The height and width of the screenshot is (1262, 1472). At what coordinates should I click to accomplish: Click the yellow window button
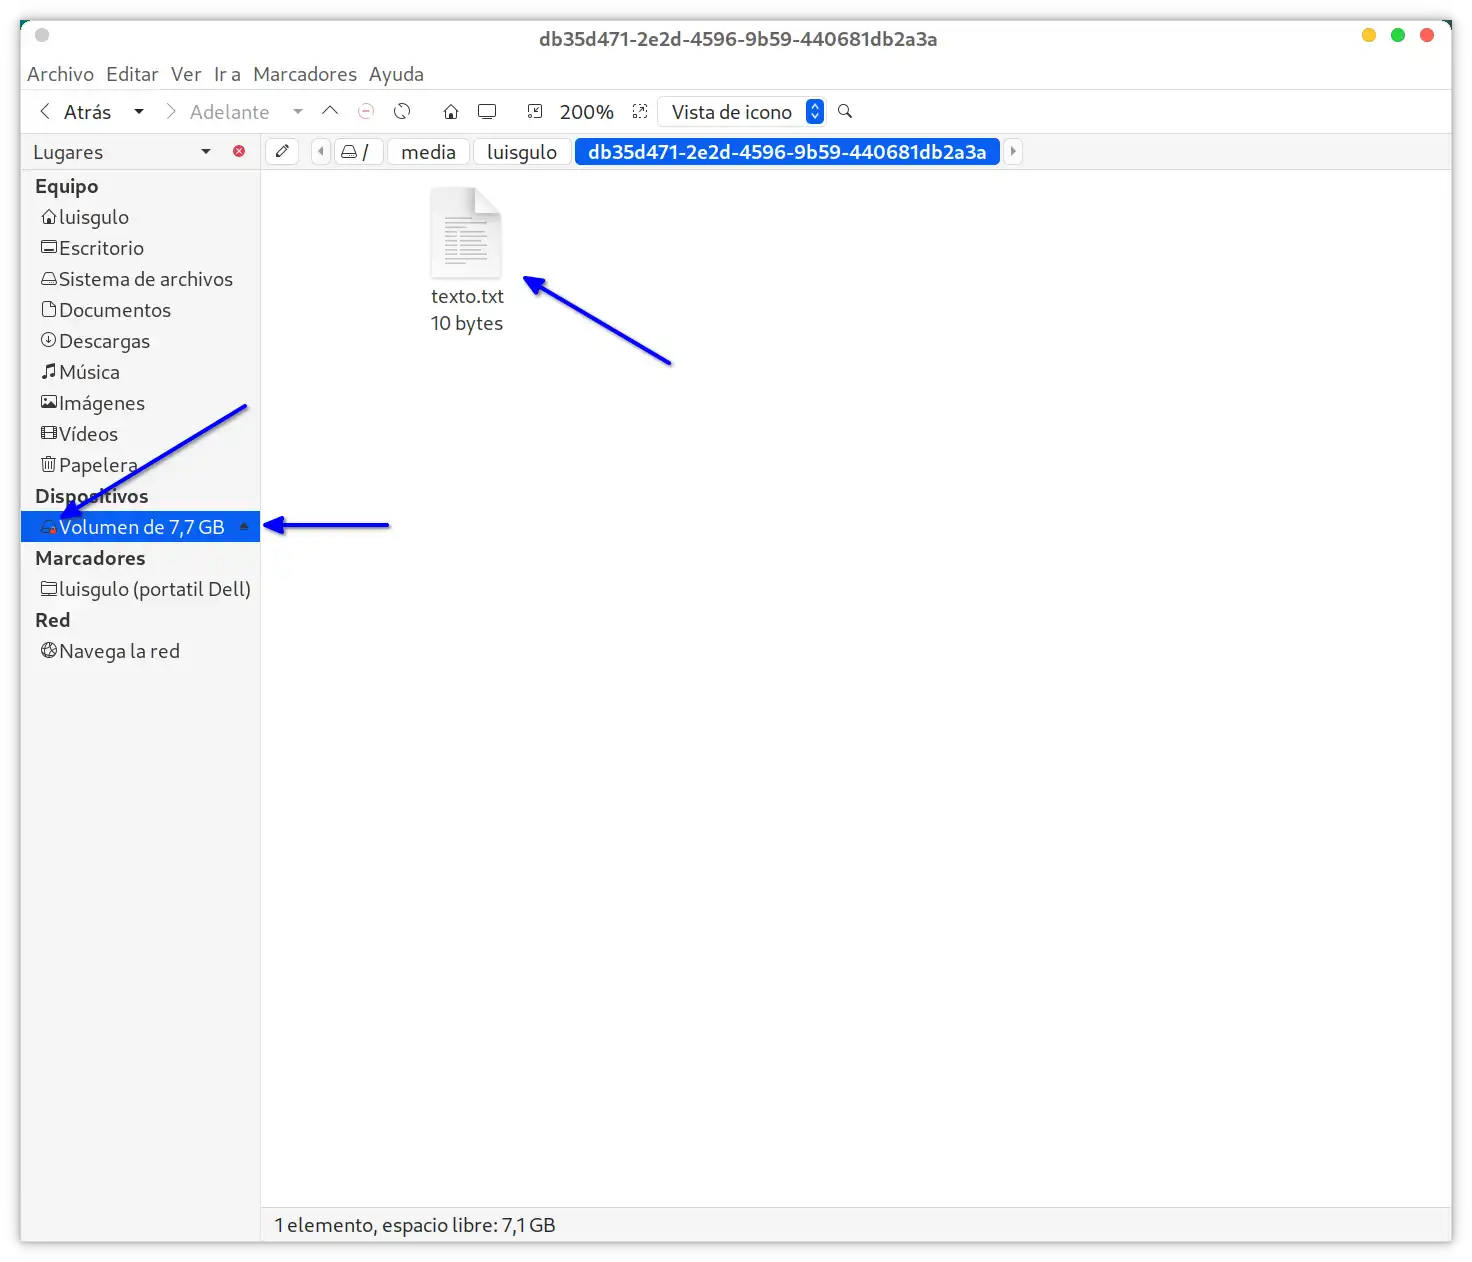[1369, 35]
